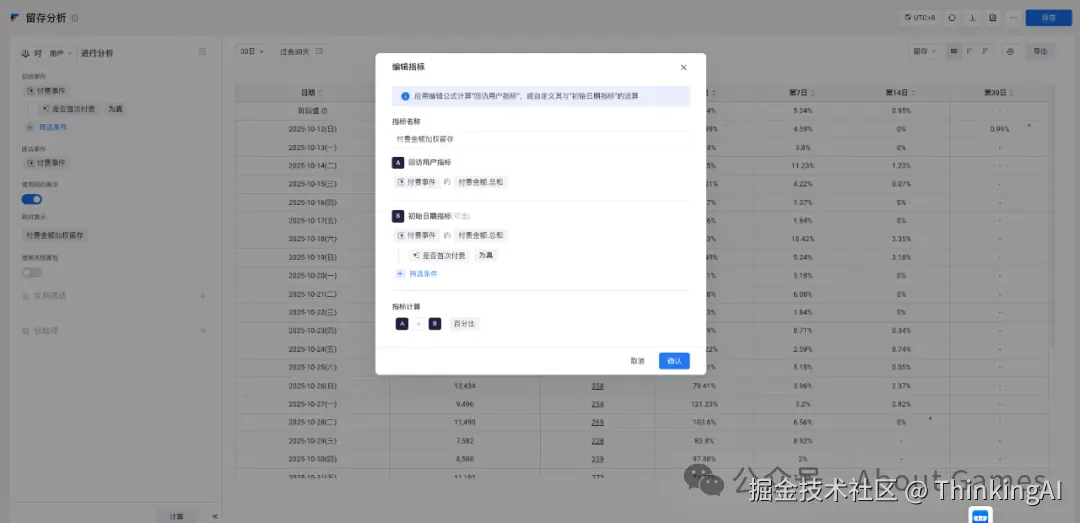Viewport: 1080px width, 523px height.
Task: Click the 付费金额加权留存 metric in the sidebar
Action: coord(56,236)
